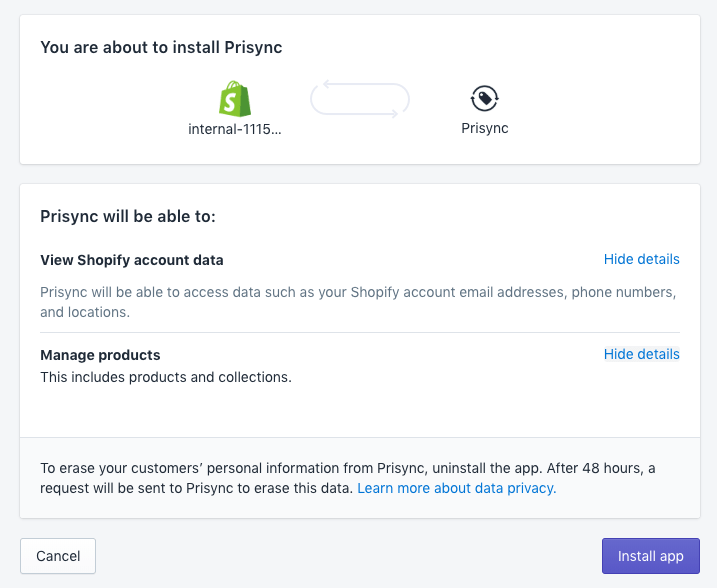Viewport: 717px width, 588px height.
Task: Click the divider line between the two permissions
Action: (360, 332)
